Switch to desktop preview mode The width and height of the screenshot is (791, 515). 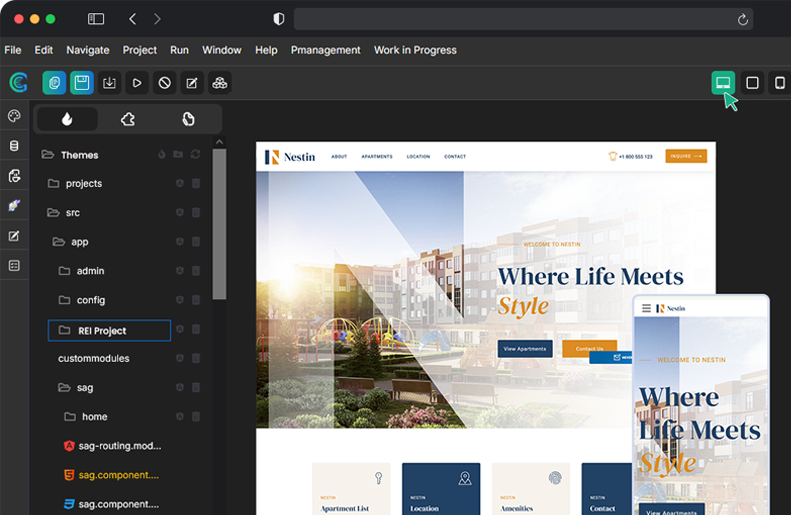point(723,83)
